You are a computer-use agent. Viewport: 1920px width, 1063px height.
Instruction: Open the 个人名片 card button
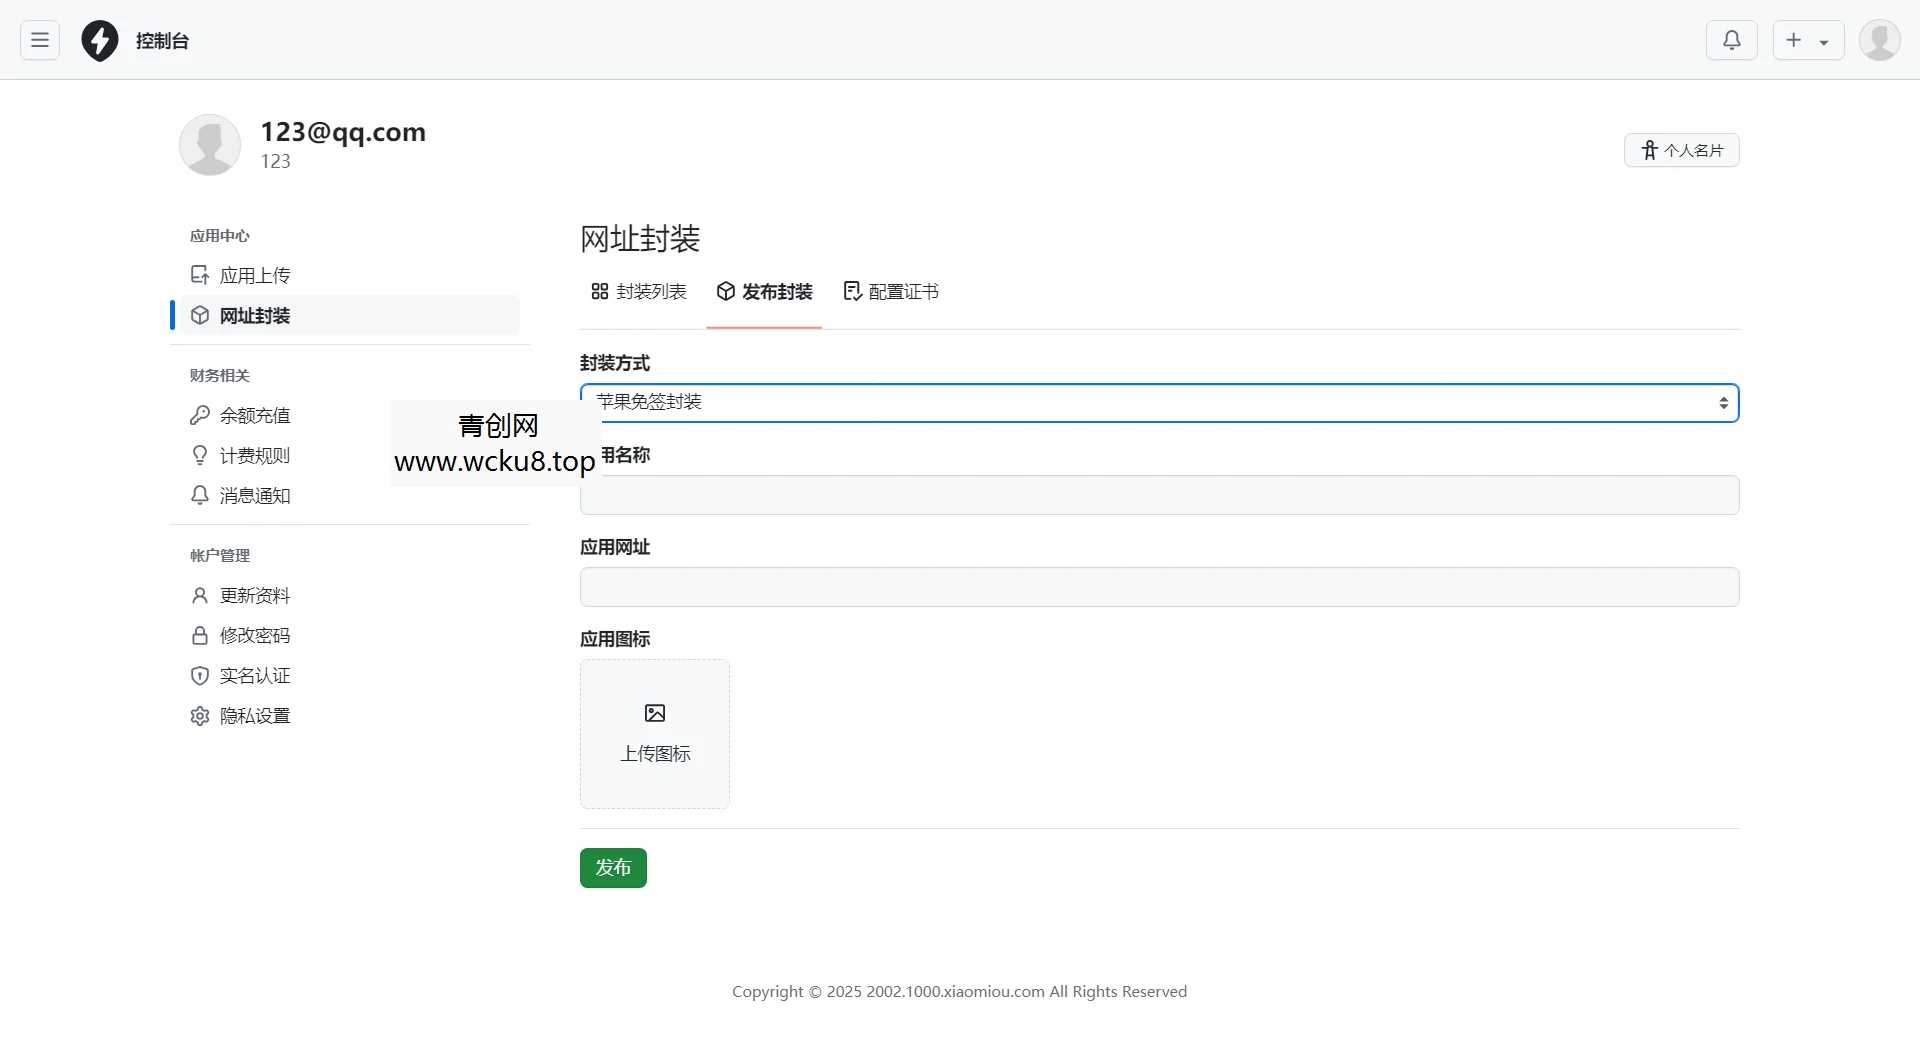1681,150
